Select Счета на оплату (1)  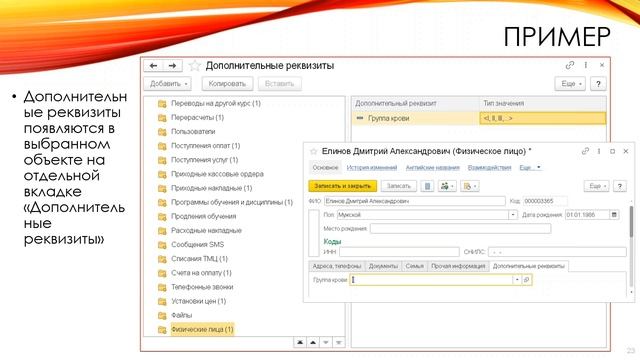pos(201,273)
